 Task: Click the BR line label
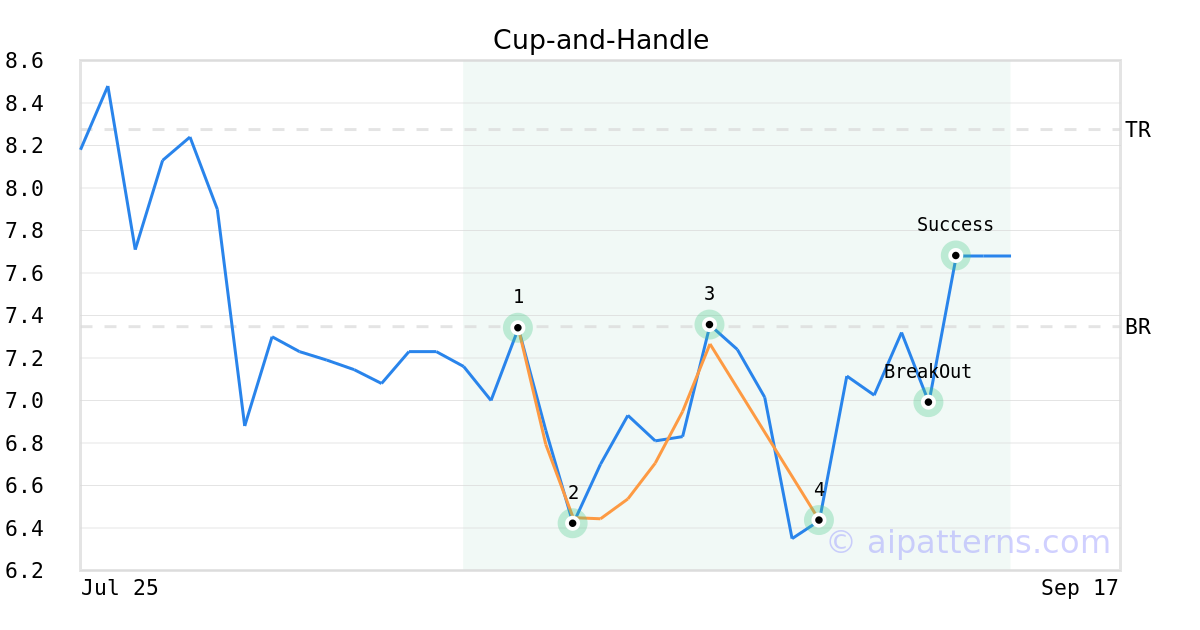tap(1138, 327)
